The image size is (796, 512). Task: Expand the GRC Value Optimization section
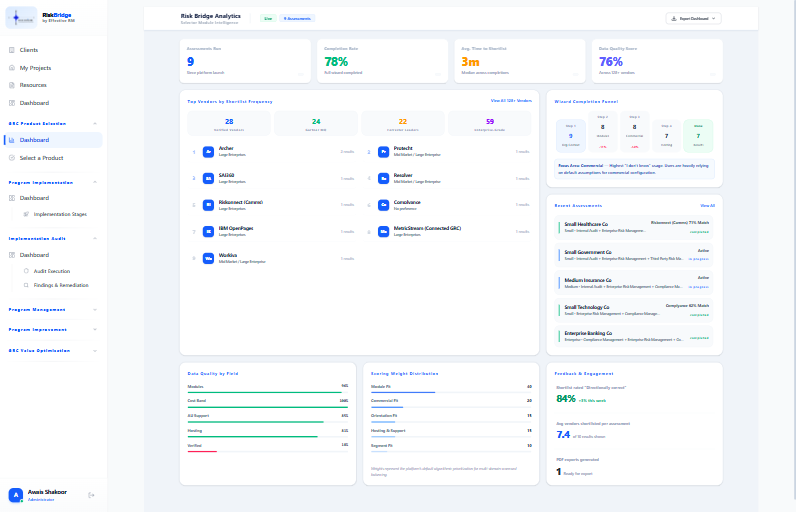coord(95,351)
